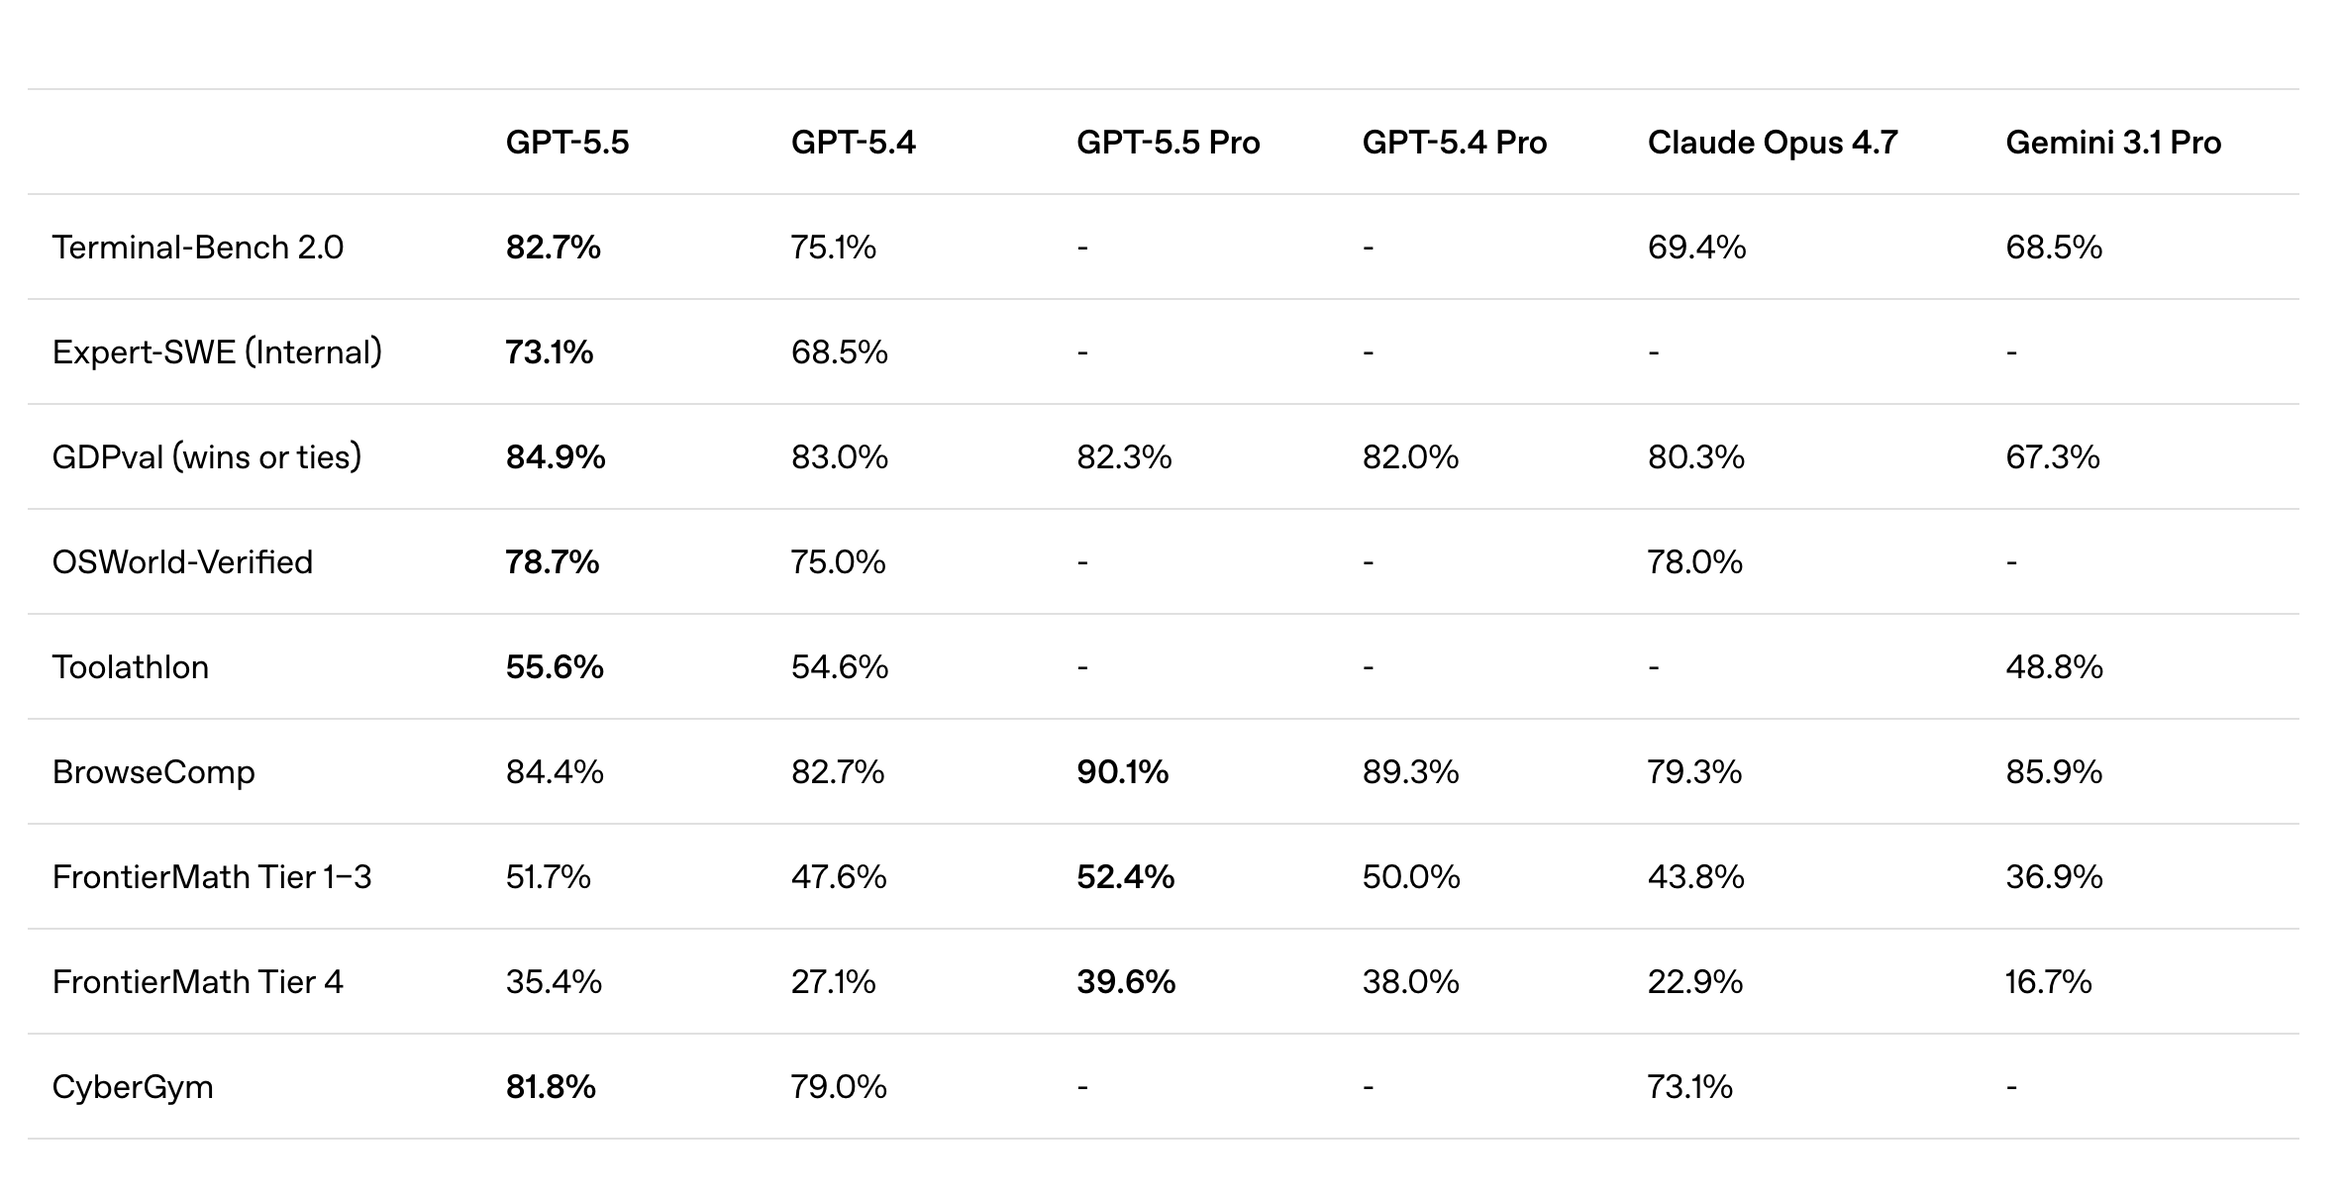Screen dimensions: 2343x1200
Task: Click the Claude Opus 4.7 header
Action: (x=1772, y=142)
